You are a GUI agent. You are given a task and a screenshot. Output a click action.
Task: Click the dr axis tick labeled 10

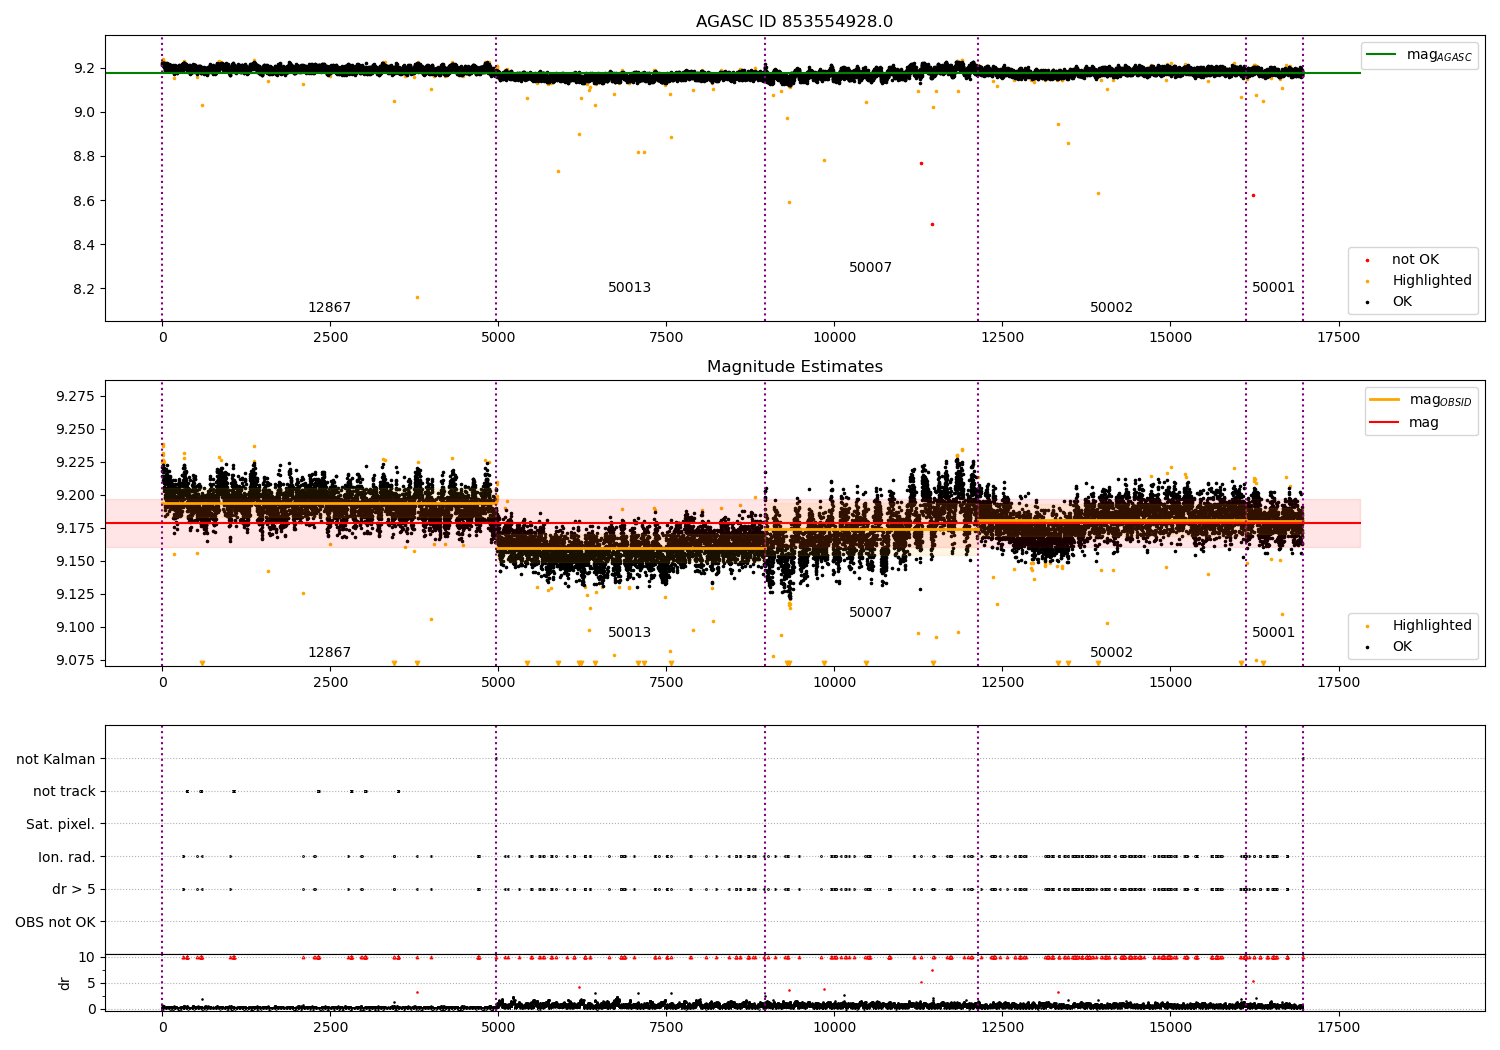[x=87, y=958]
